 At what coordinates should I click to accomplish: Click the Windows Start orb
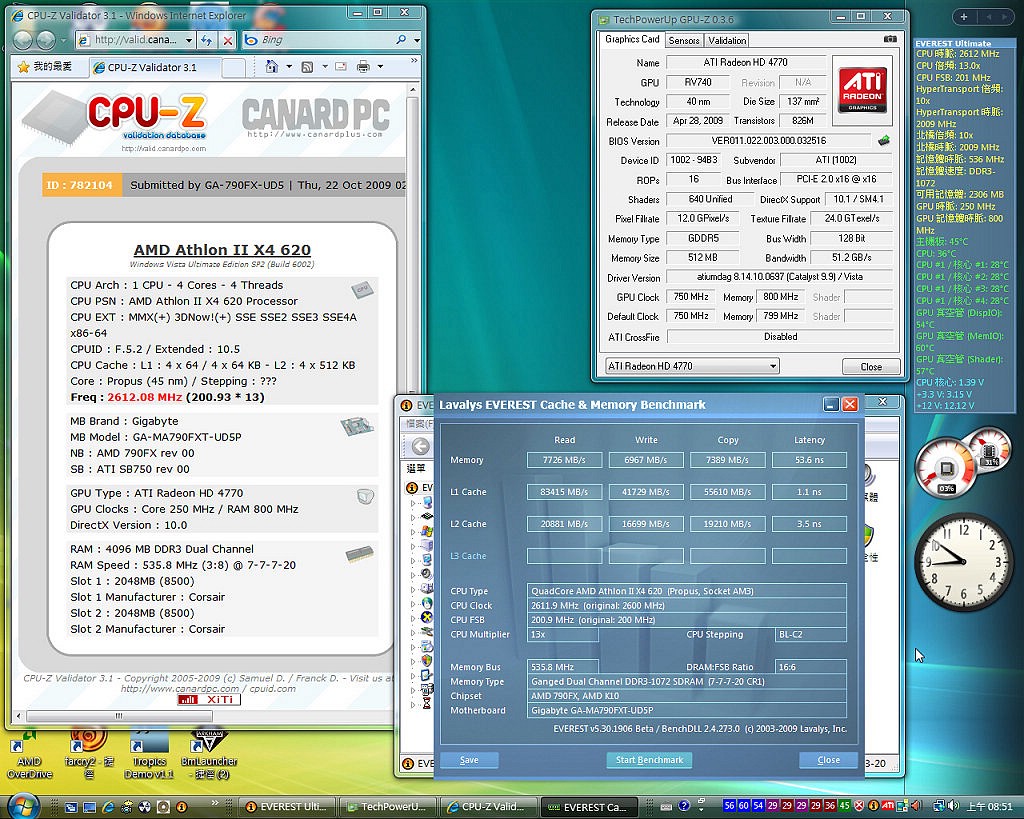pos(23,806)
